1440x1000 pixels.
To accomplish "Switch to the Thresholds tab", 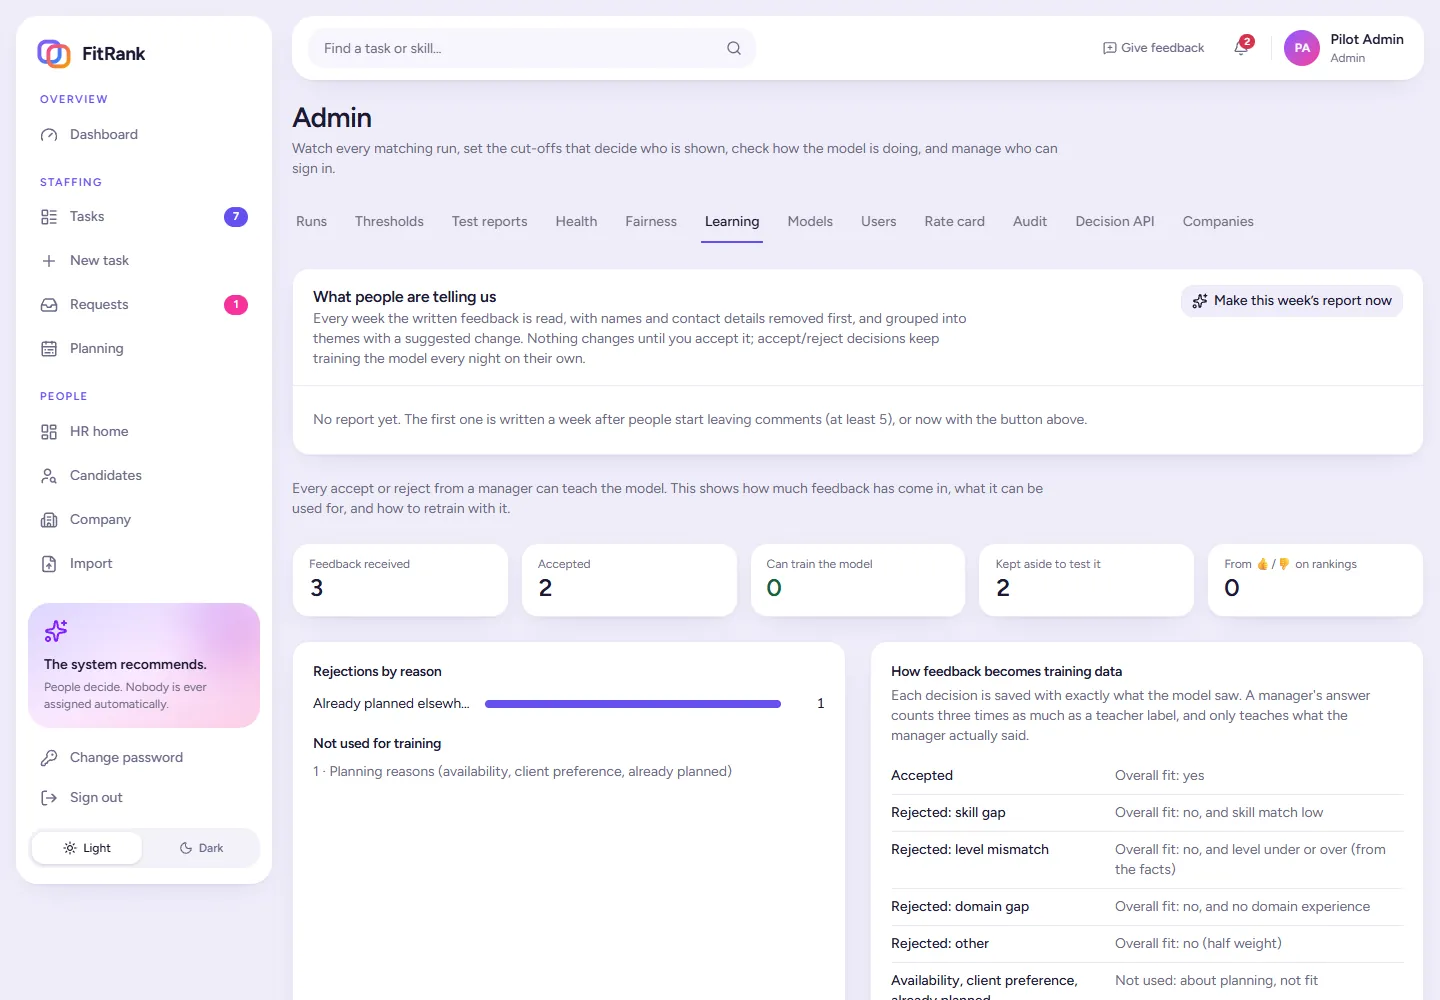I will (389, 222).
